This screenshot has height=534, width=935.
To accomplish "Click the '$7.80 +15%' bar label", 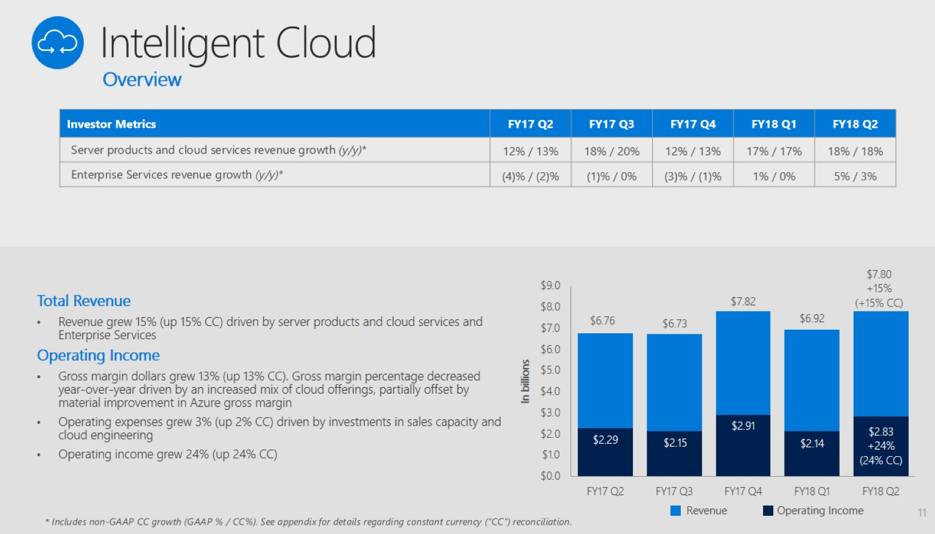I will tap(879, 288).
